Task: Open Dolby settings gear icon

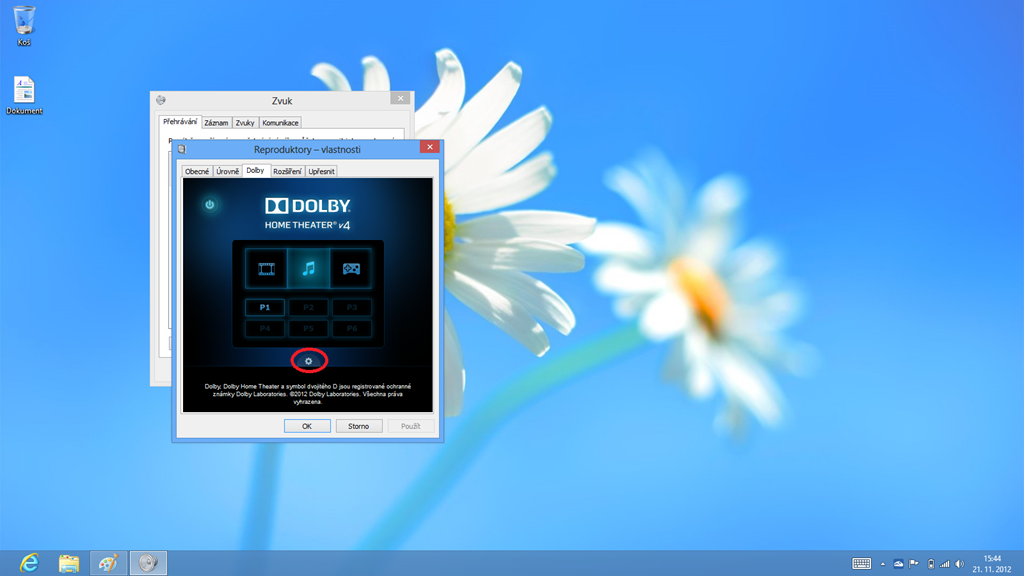Action: [x=309, y=360]
